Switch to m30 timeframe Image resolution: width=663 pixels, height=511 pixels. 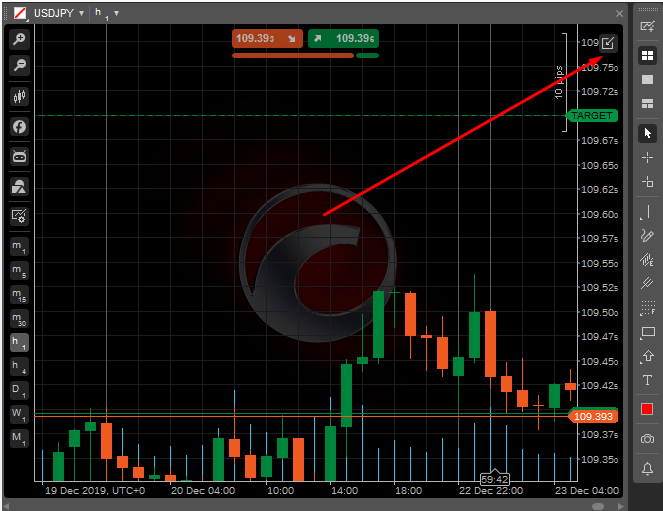[19, 318]
